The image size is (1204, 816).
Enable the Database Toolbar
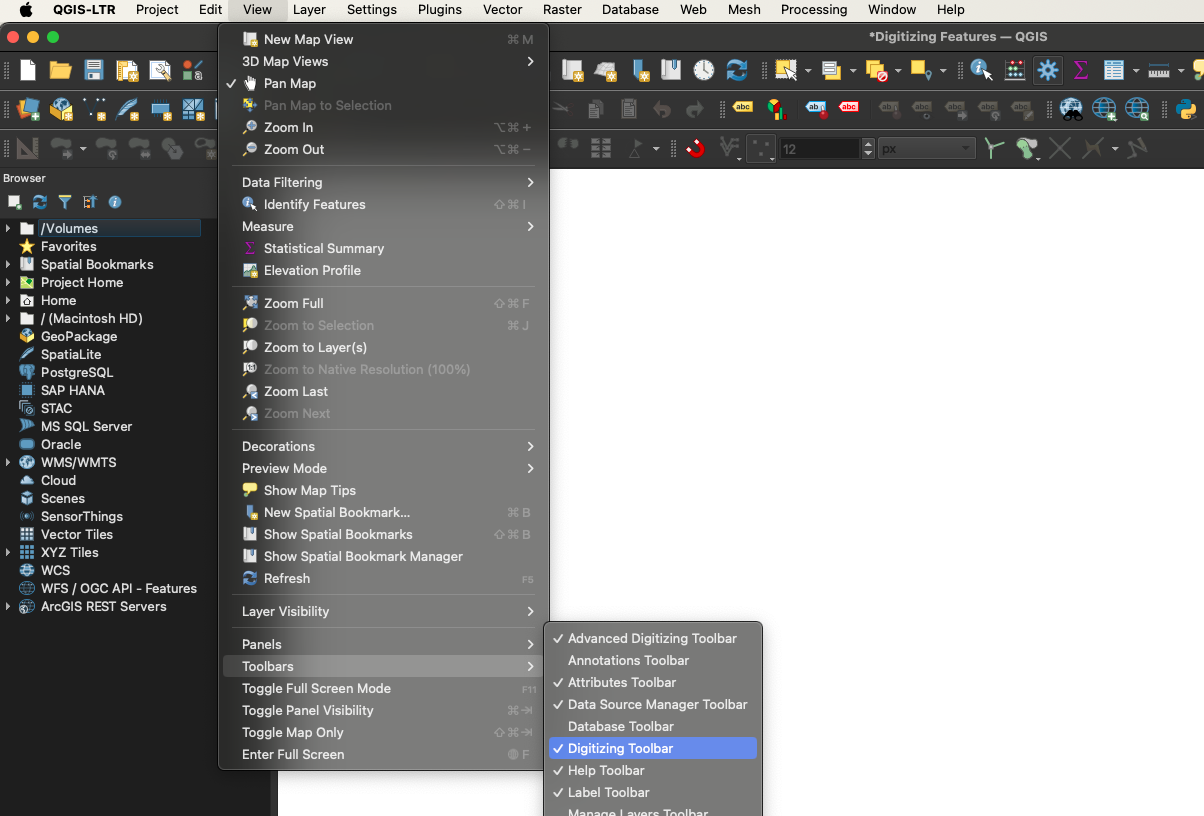pos(653,726)
